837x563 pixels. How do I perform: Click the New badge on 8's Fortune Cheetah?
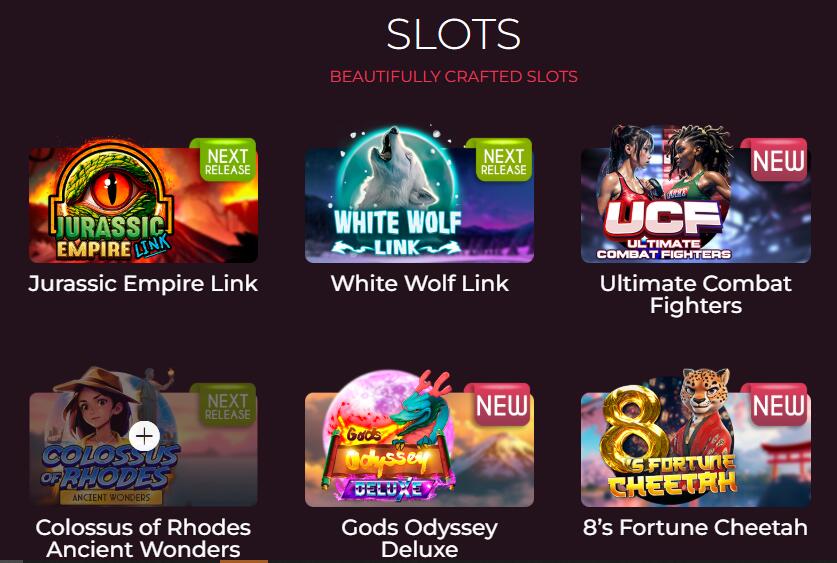coord(774,405)
